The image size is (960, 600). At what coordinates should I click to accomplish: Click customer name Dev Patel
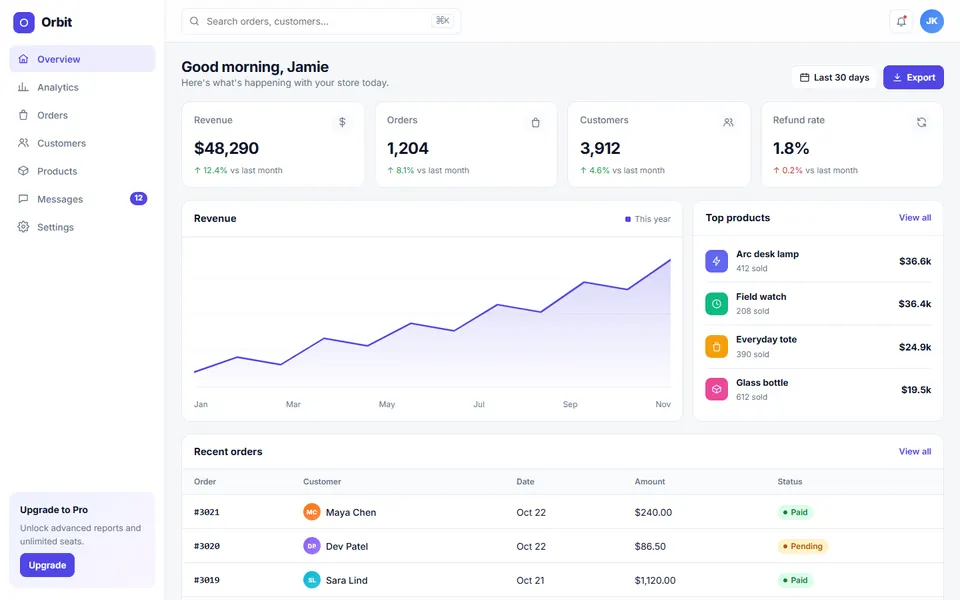[347, 546]
